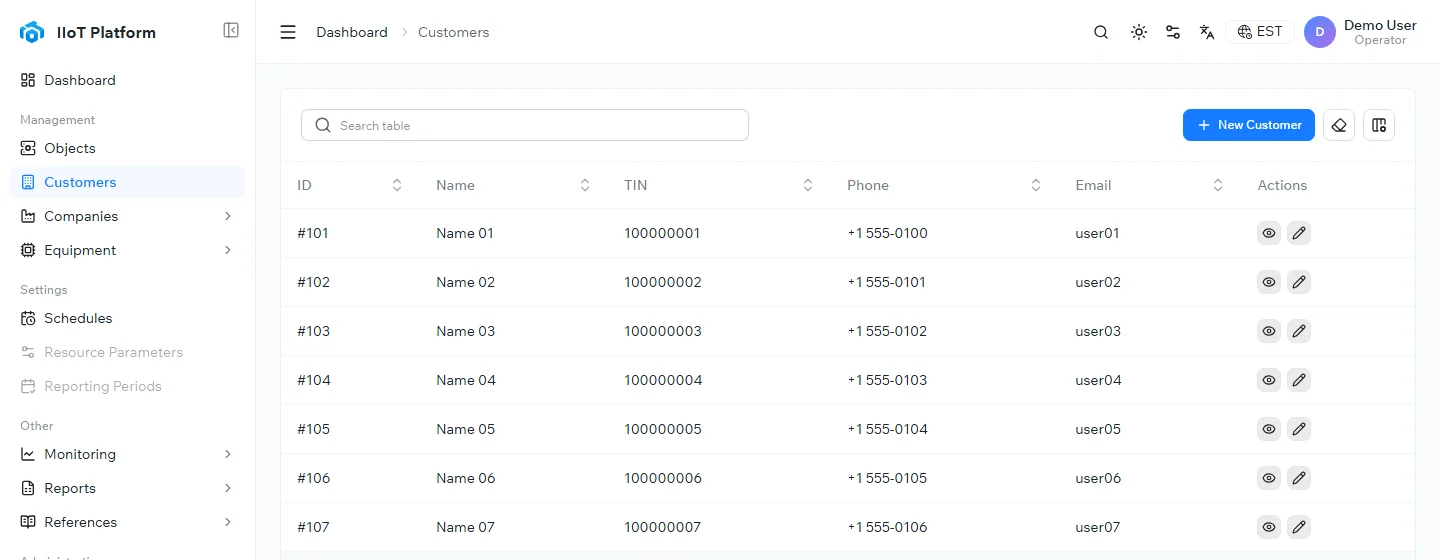Screen dimensions: 1440x560
Task: Click the New Customer button
Action: pyautogui.click(x=1249, y=125)
